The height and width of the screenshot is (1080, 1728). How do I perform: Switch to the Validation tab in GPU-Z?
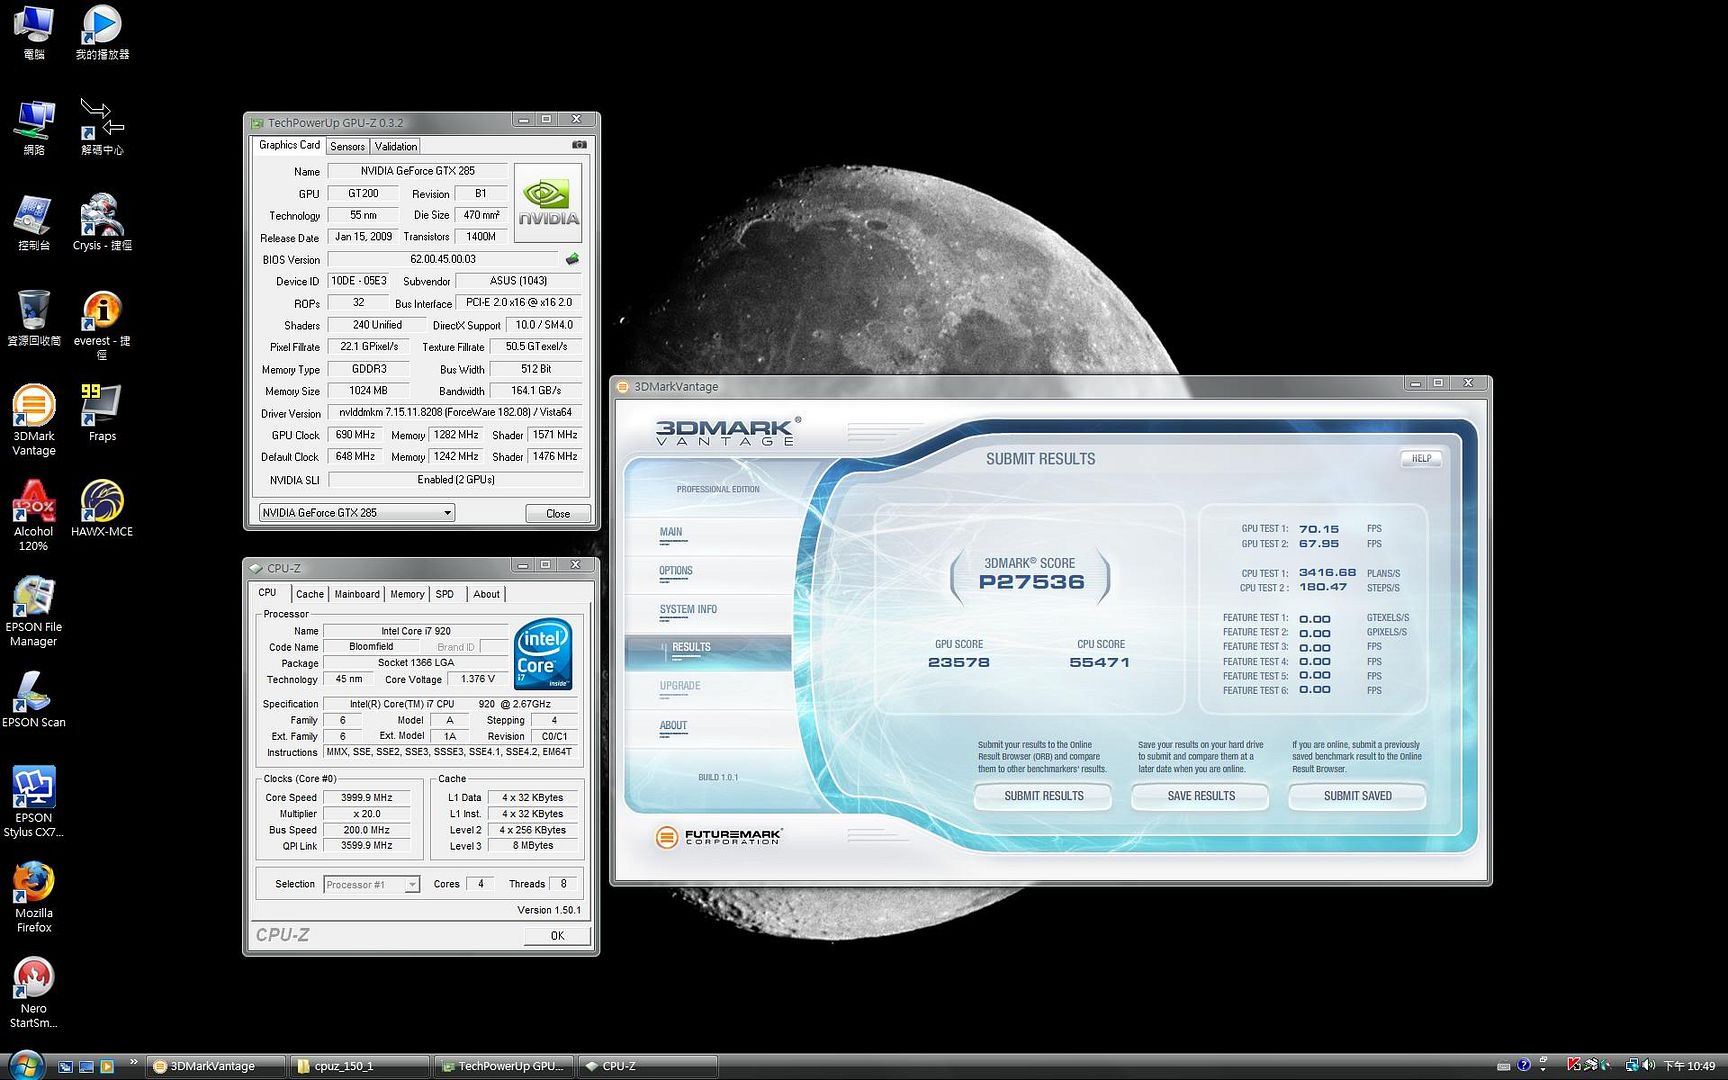(x=396, y=146)
